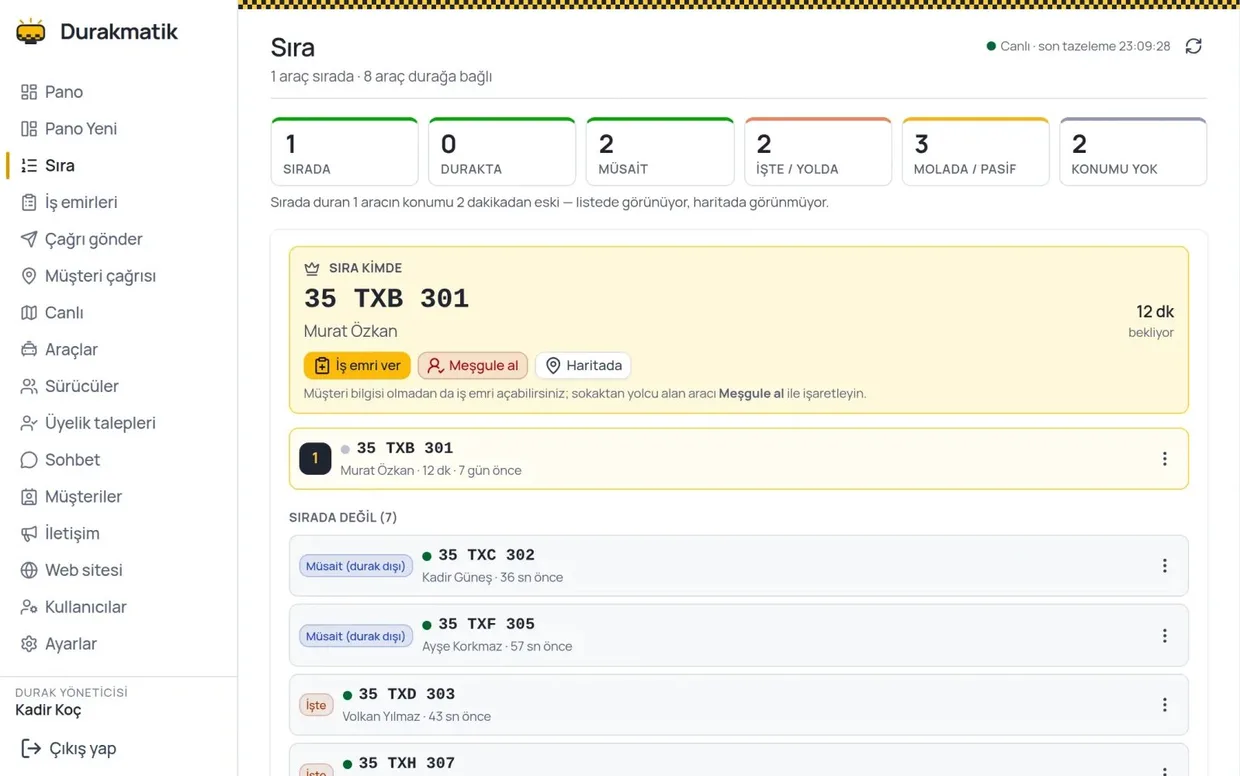This screenshot has width=1240, height=776.
Task: Click the İş emirleri clipboard icon
Action: pos(29,203)
